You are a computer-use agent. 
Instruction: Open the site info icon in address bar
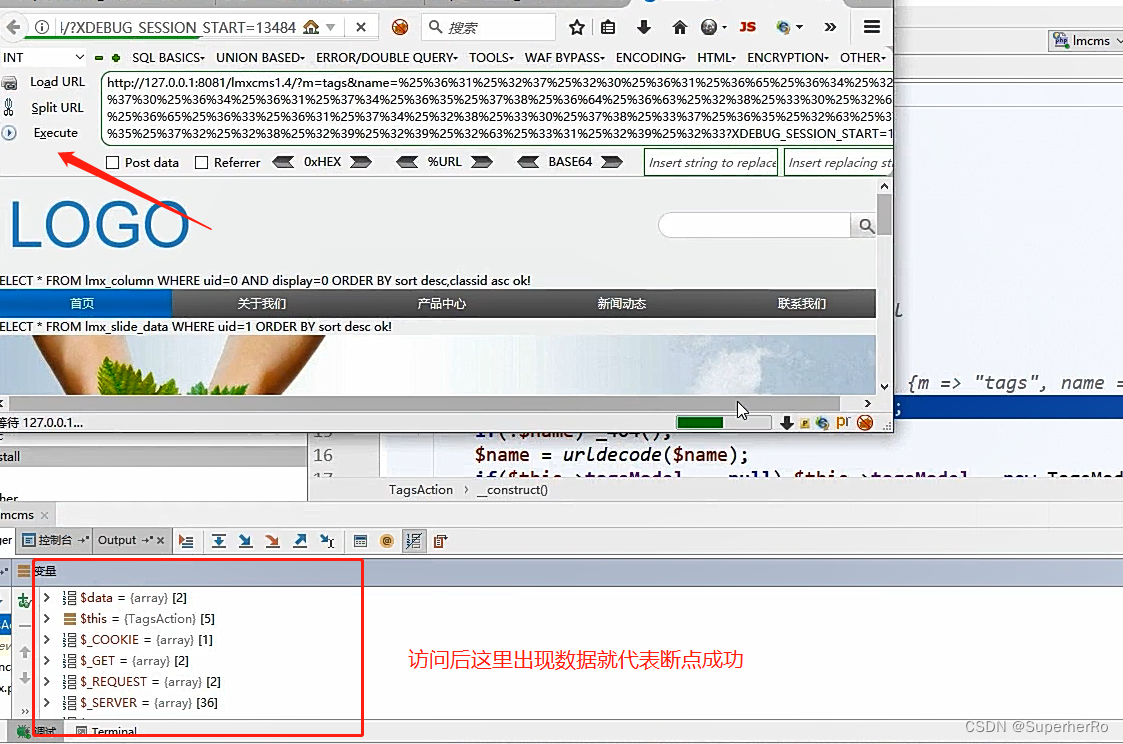pyautogui.click(x=42, y=27)
